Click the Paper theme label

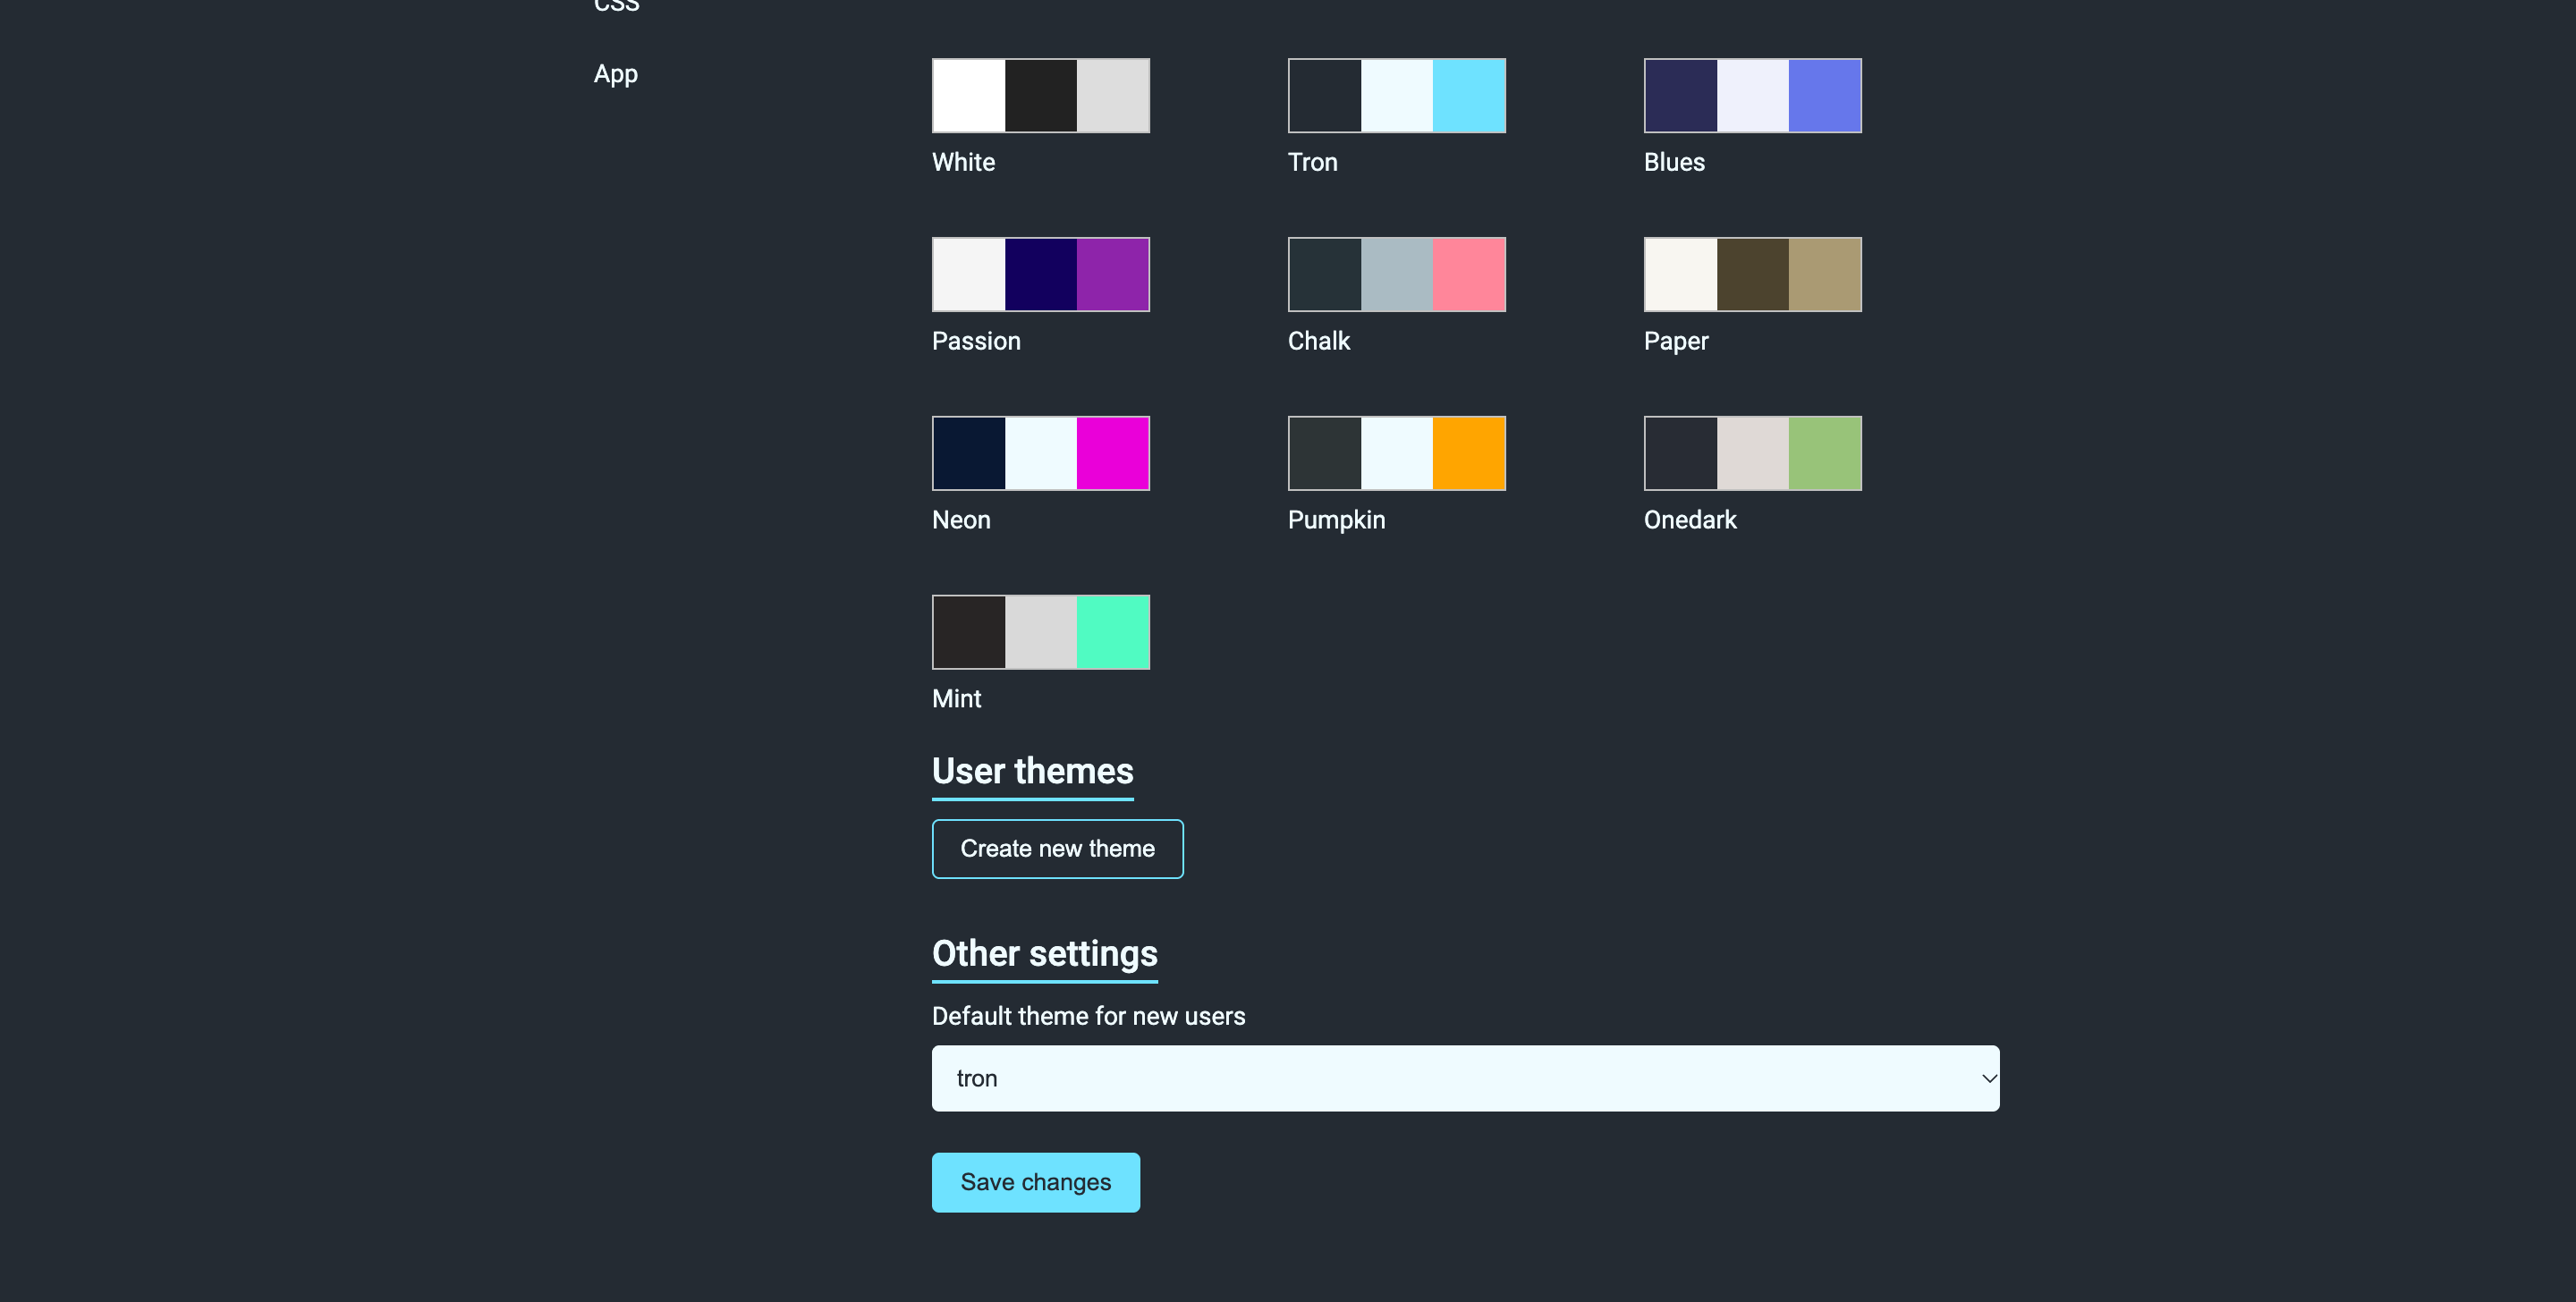point(1676,341)
